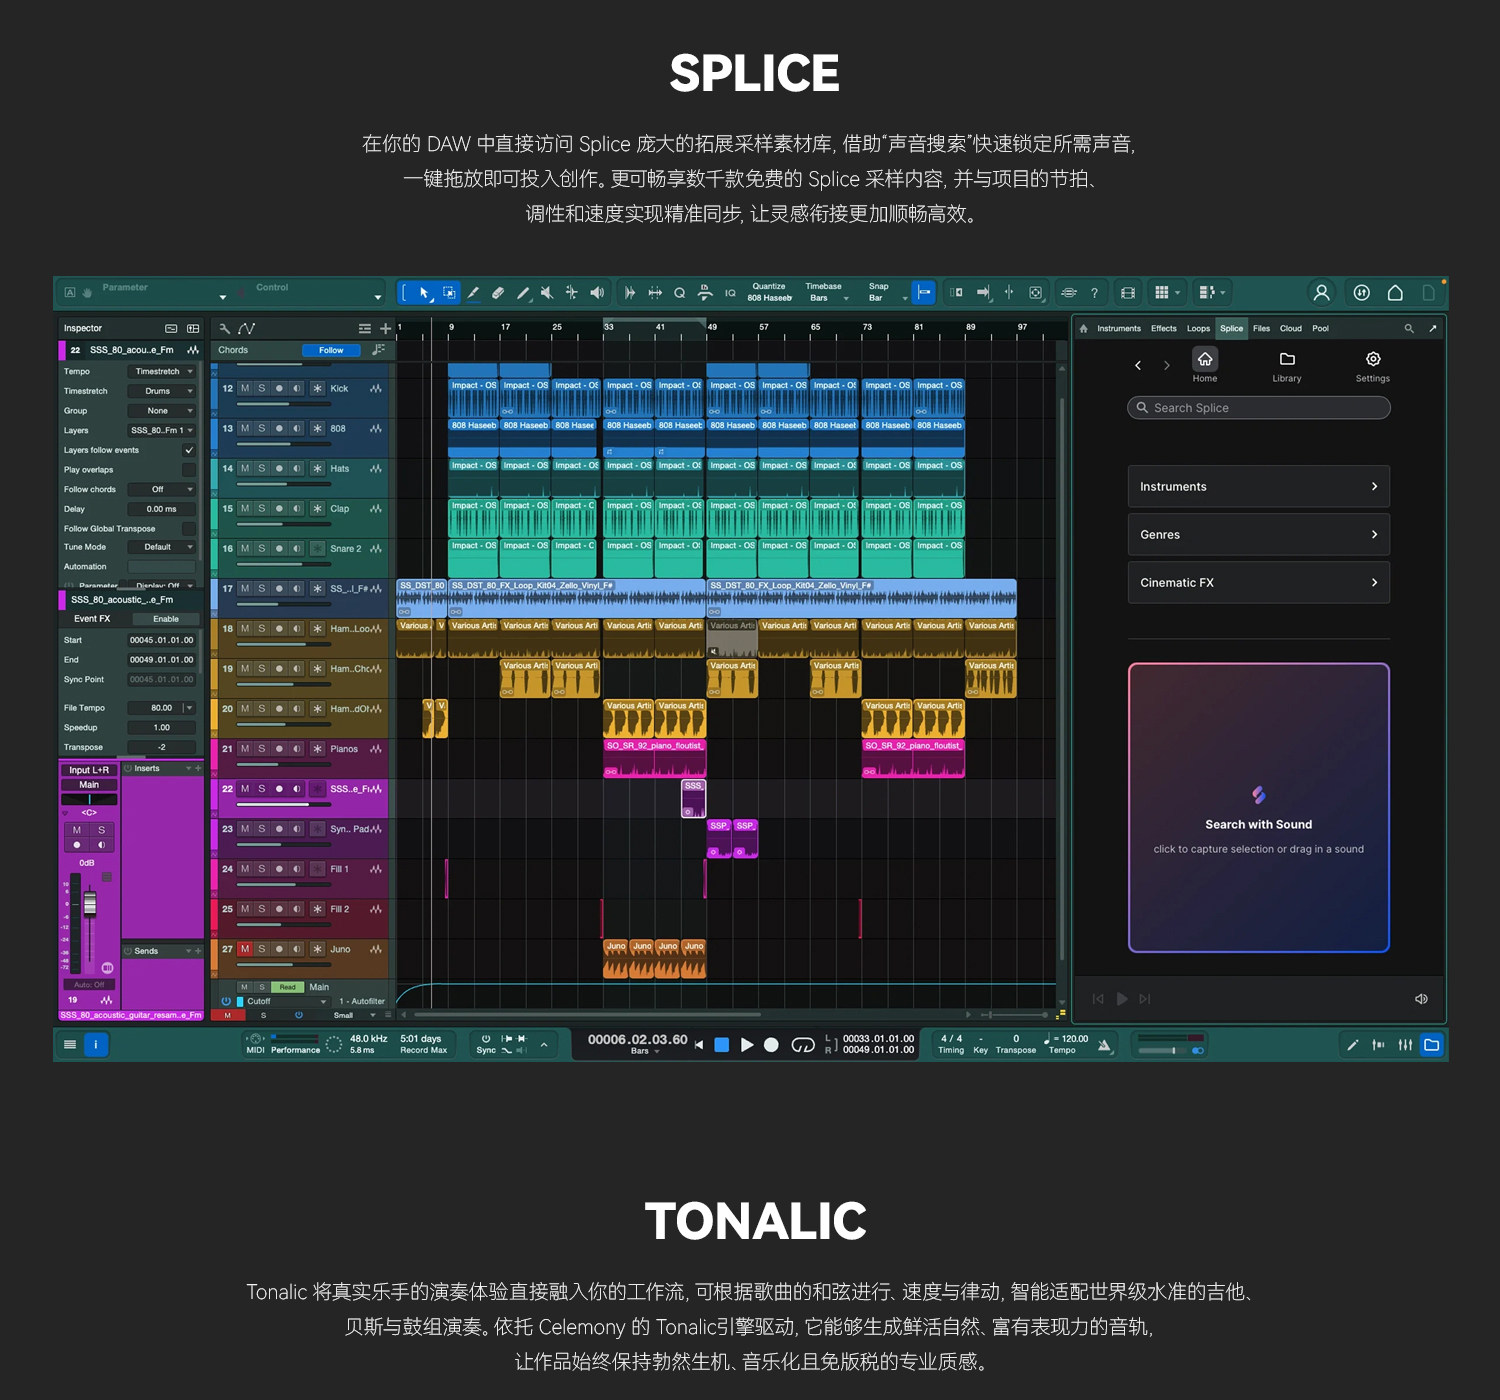Click the browser search magnifier icon
Viewport: 1500px width, 1400px height.
tap(1409, 328)
